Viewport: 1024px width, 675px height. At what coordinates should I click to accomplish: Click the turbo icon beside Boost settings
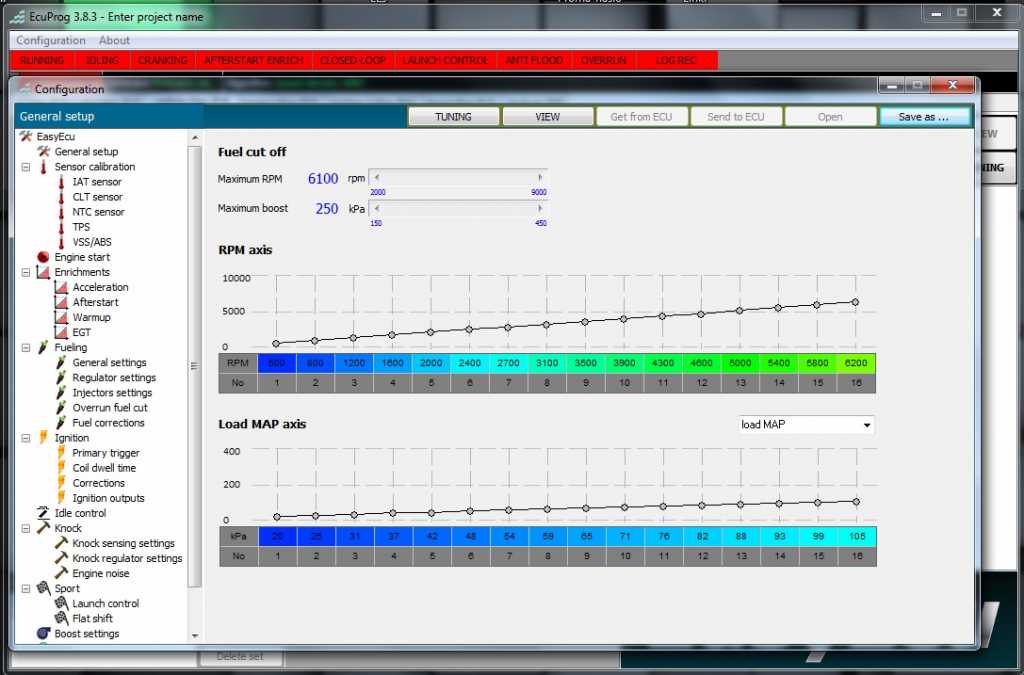coord(43,633)
